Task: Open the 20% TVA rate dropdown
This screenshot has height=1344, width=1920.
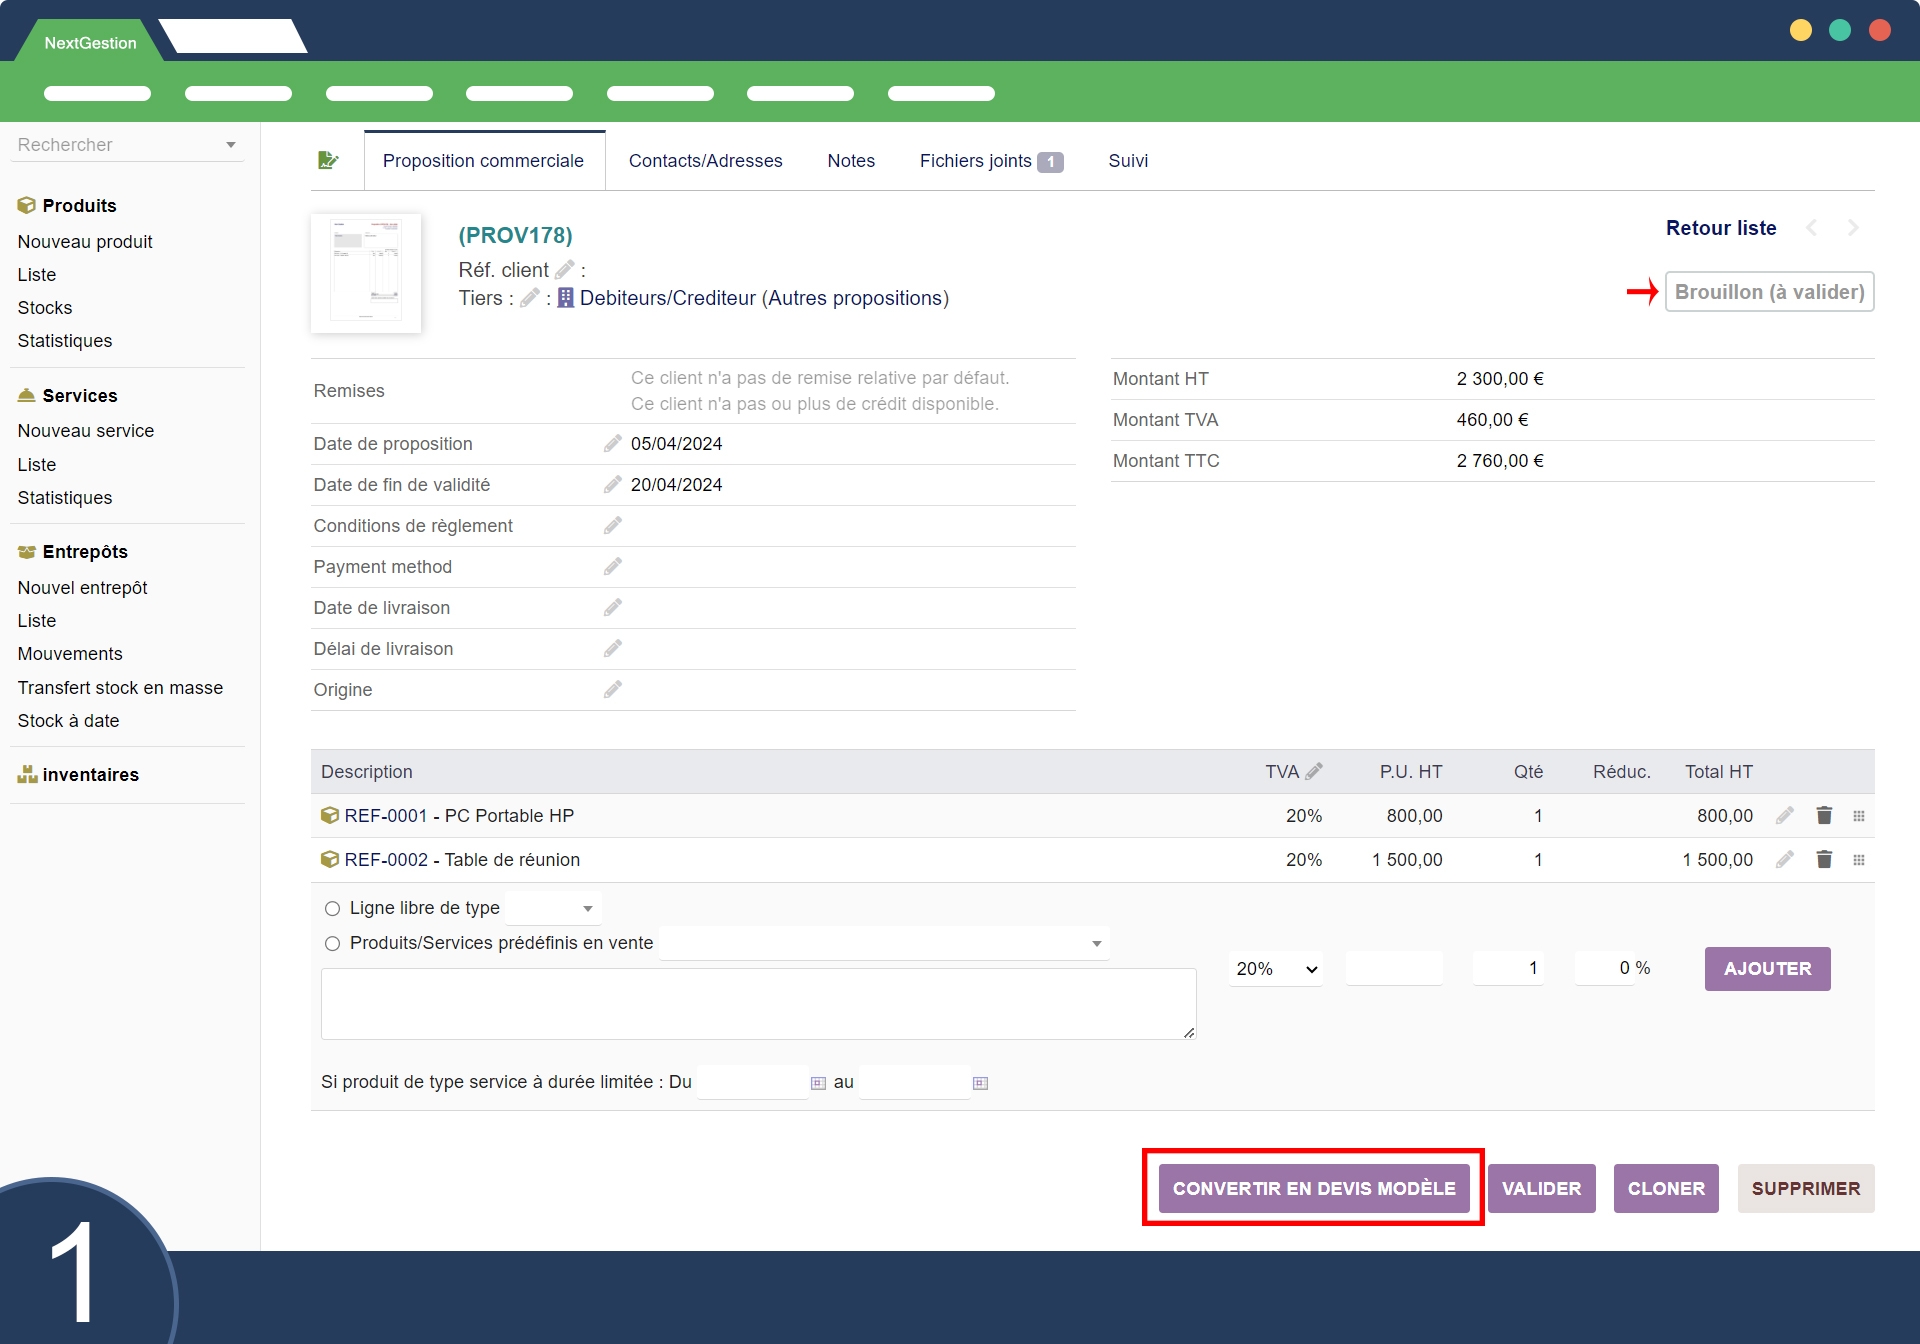Action: (1276, 969)
